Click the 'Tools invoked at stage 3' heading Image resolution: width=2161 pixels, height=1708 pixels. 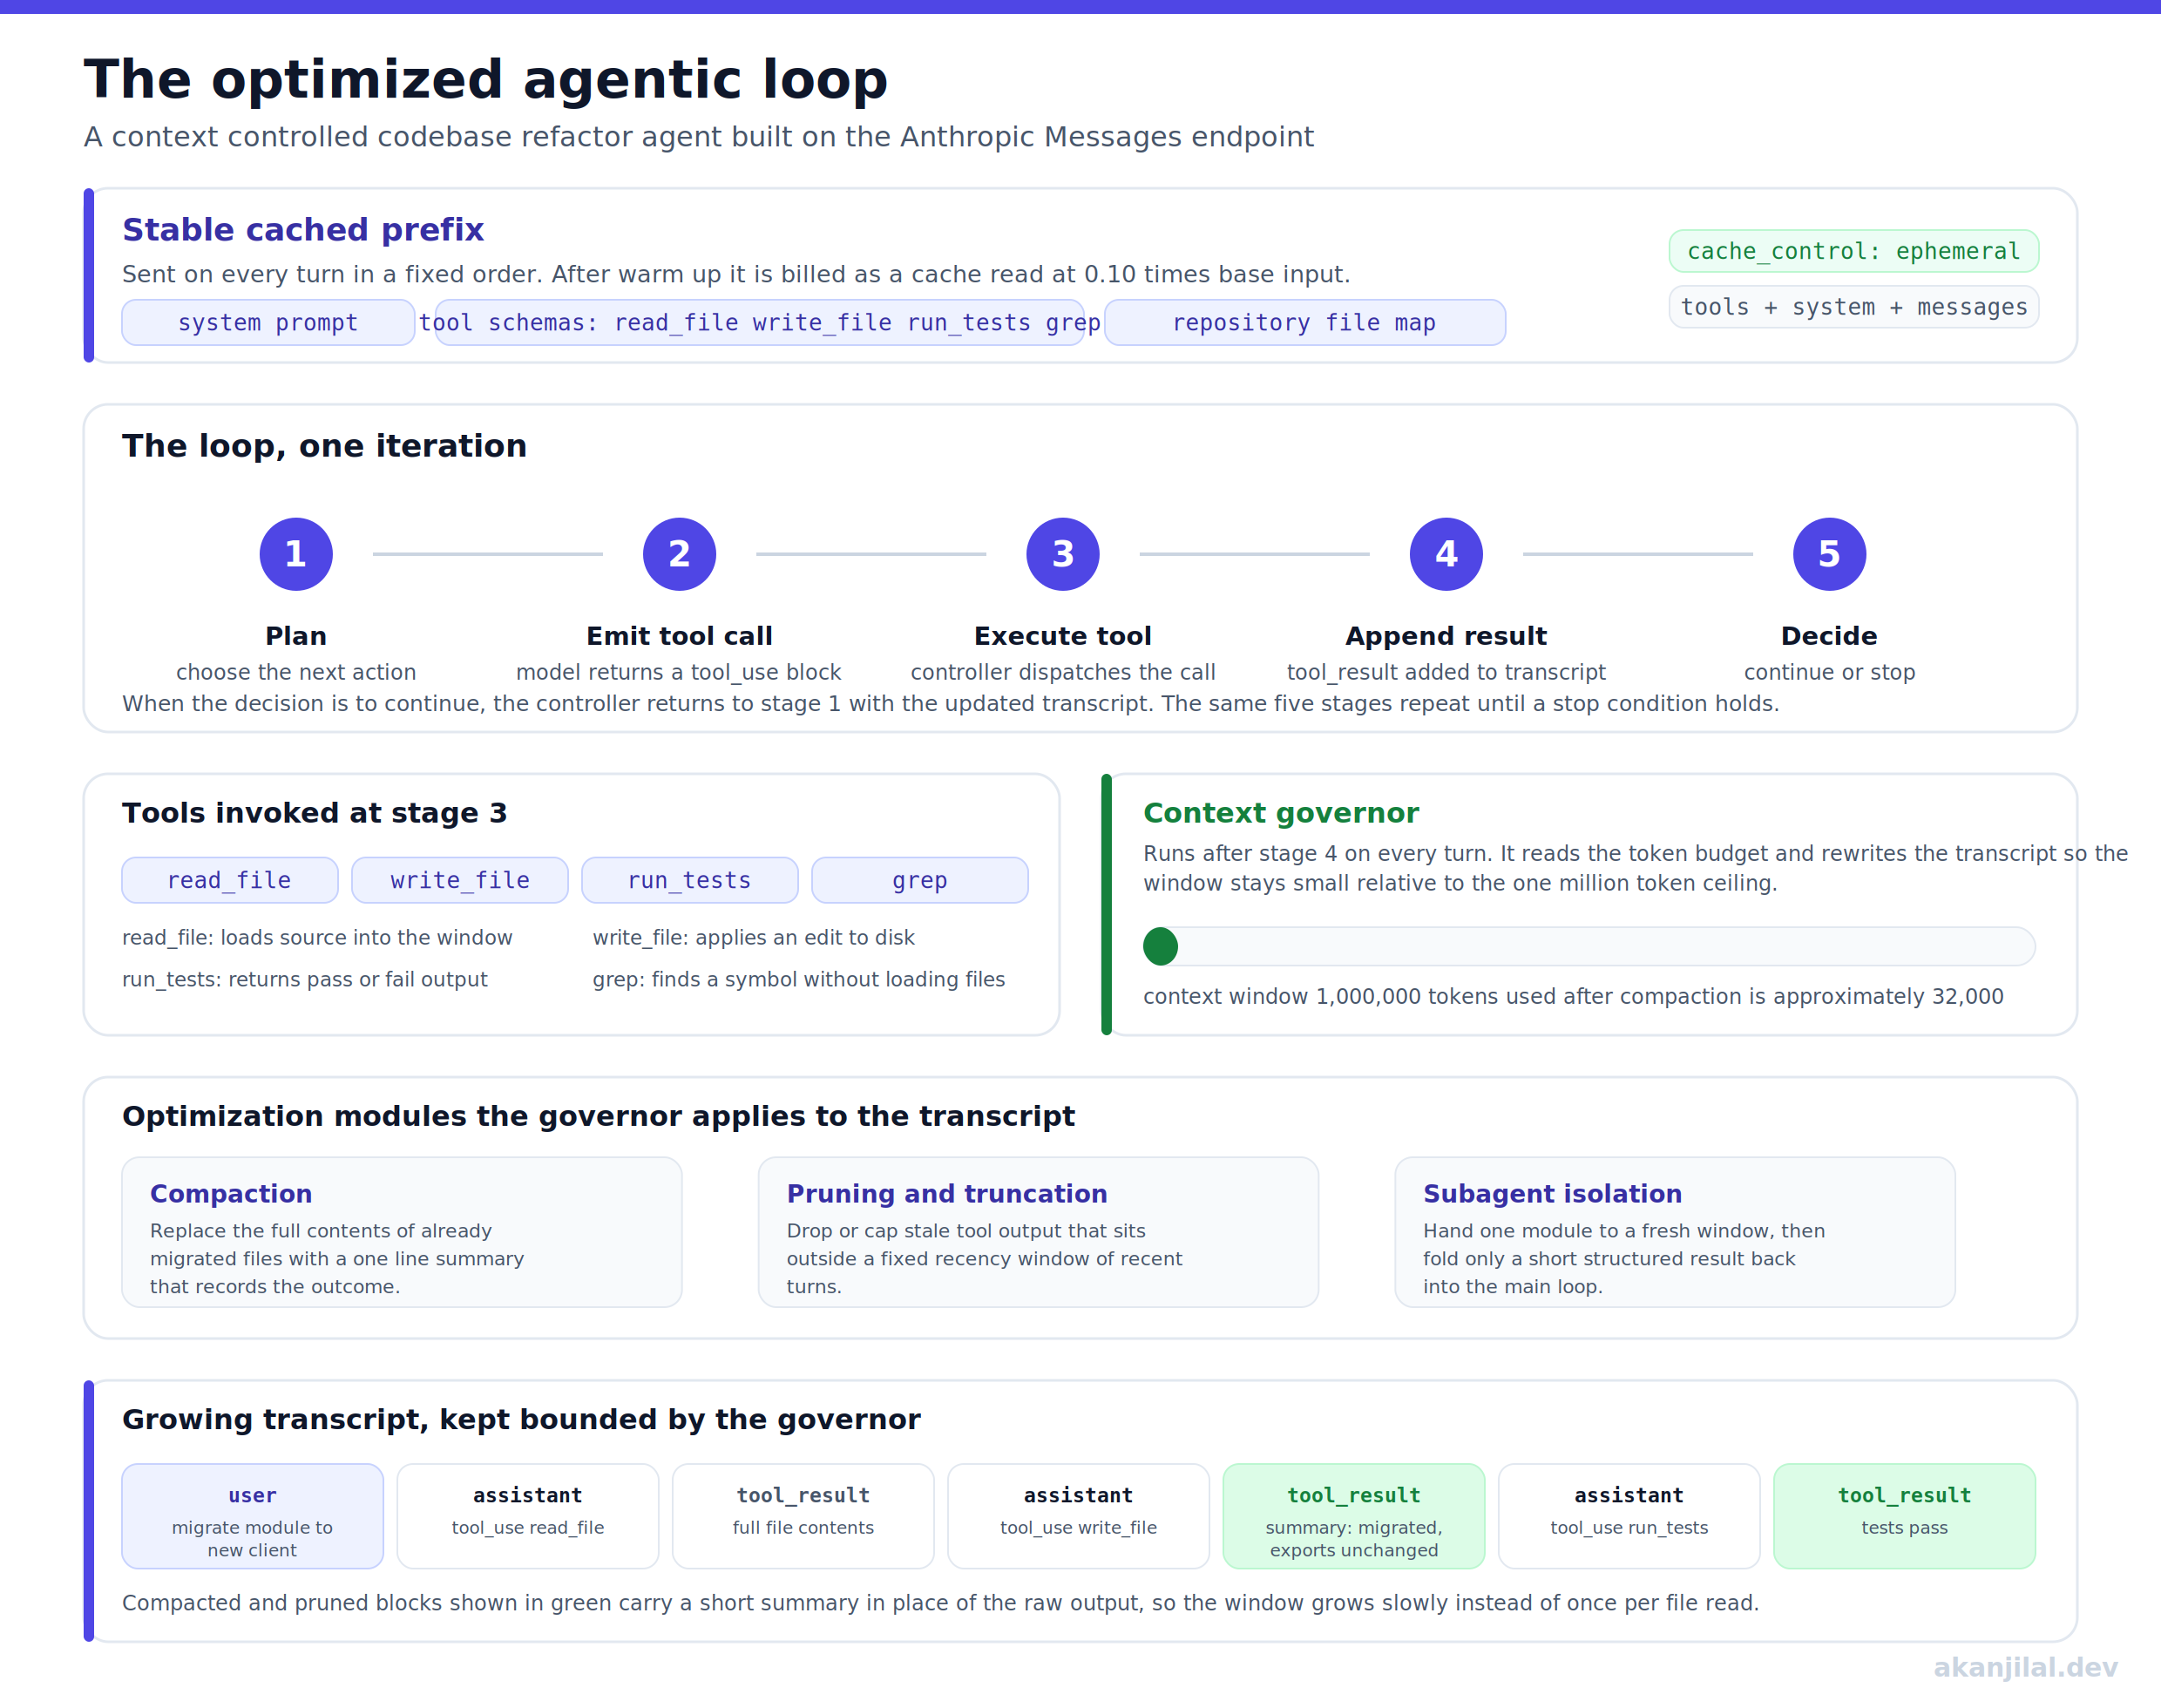(x=315, y=813)
